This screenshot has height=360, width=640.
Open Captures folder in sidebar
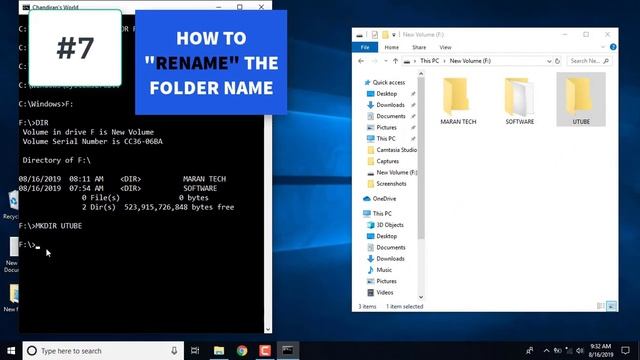(x=387, y=161)
